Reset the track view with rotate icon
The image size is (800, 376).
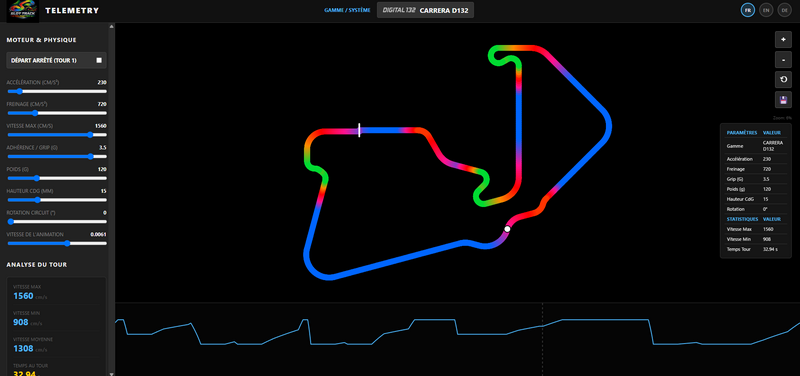pos(783,80)
